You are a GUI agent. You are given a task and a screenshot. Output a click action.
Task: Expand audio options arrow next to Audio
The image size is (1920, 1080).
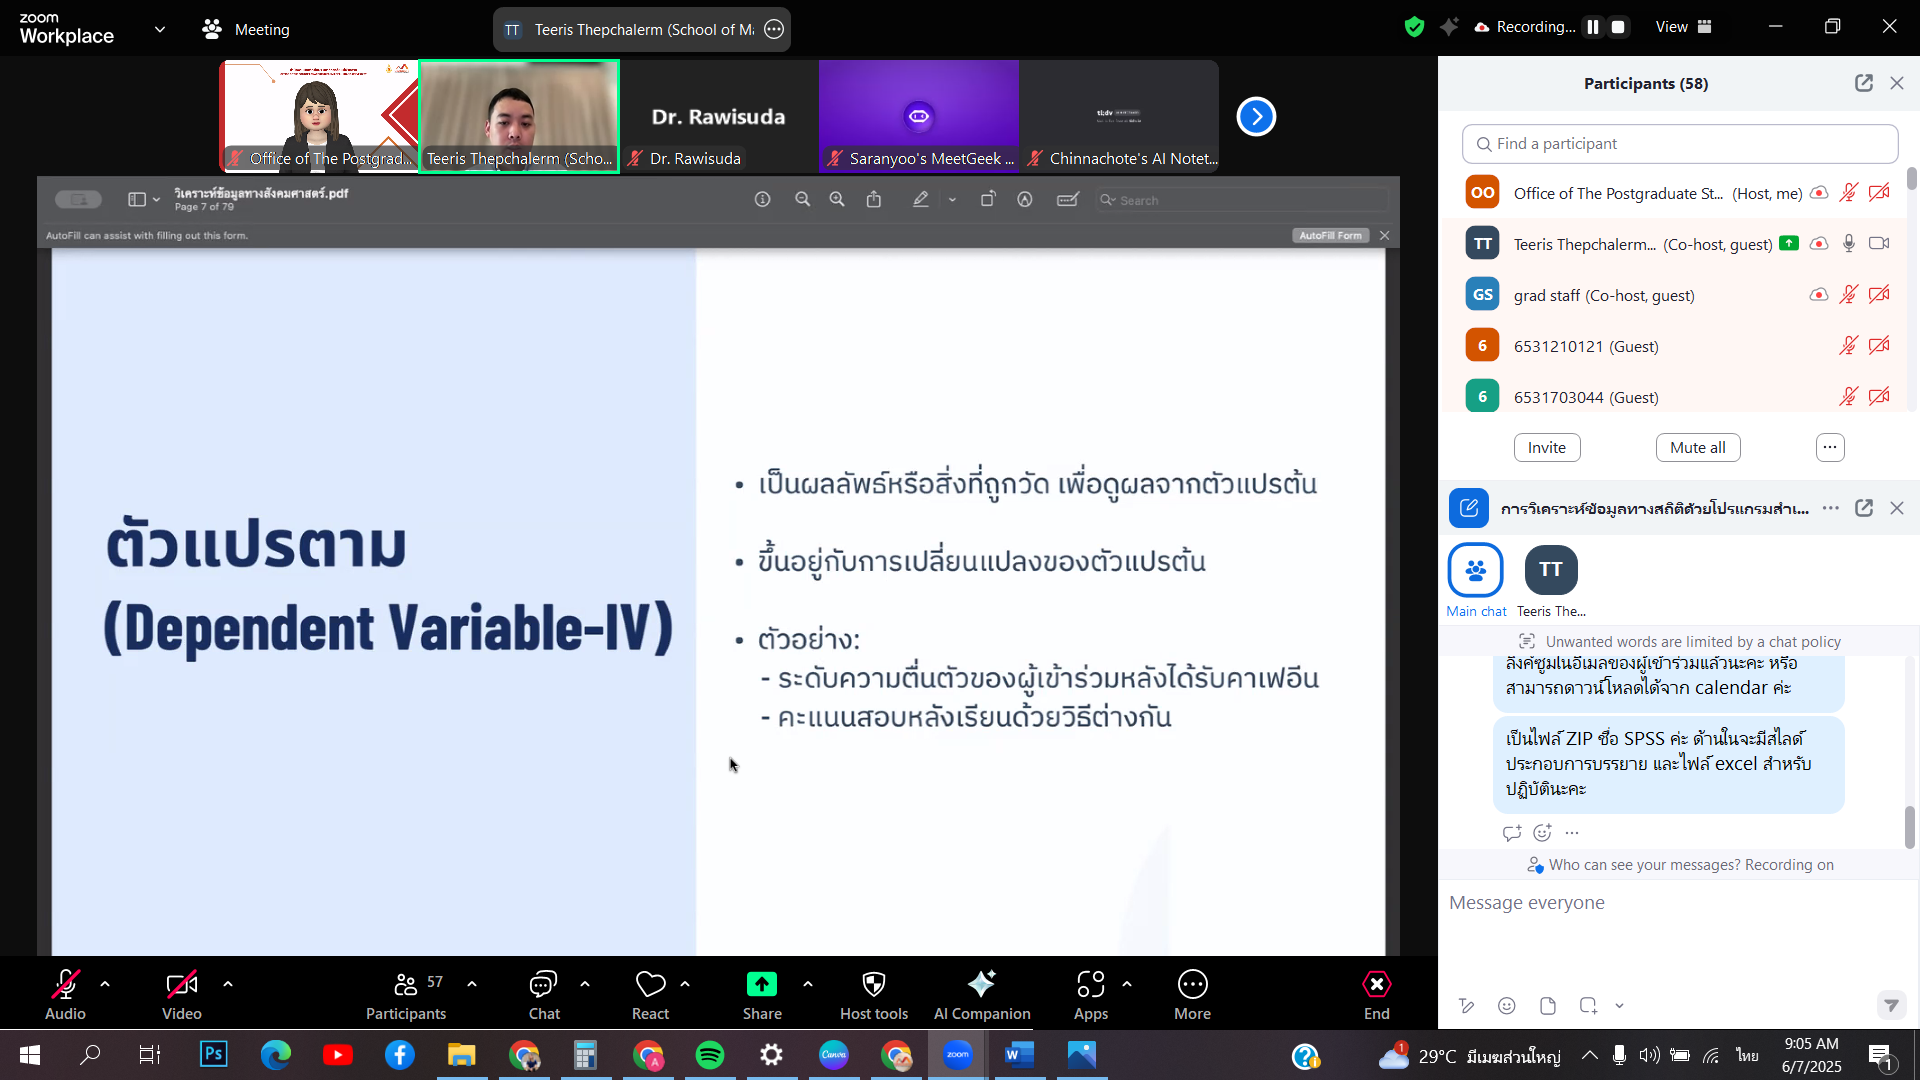point(105,984)
